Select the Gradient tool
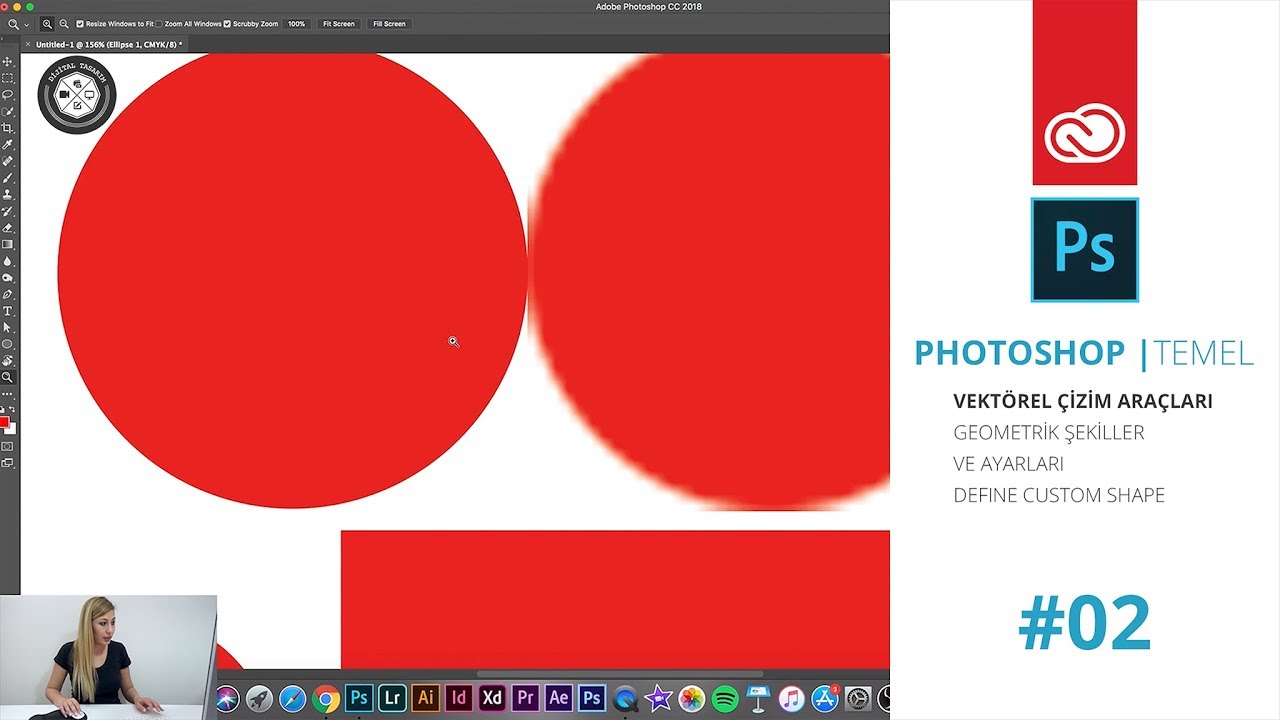Image resolution: width=1280 pixels, height=720 pixels. (8, 244)
